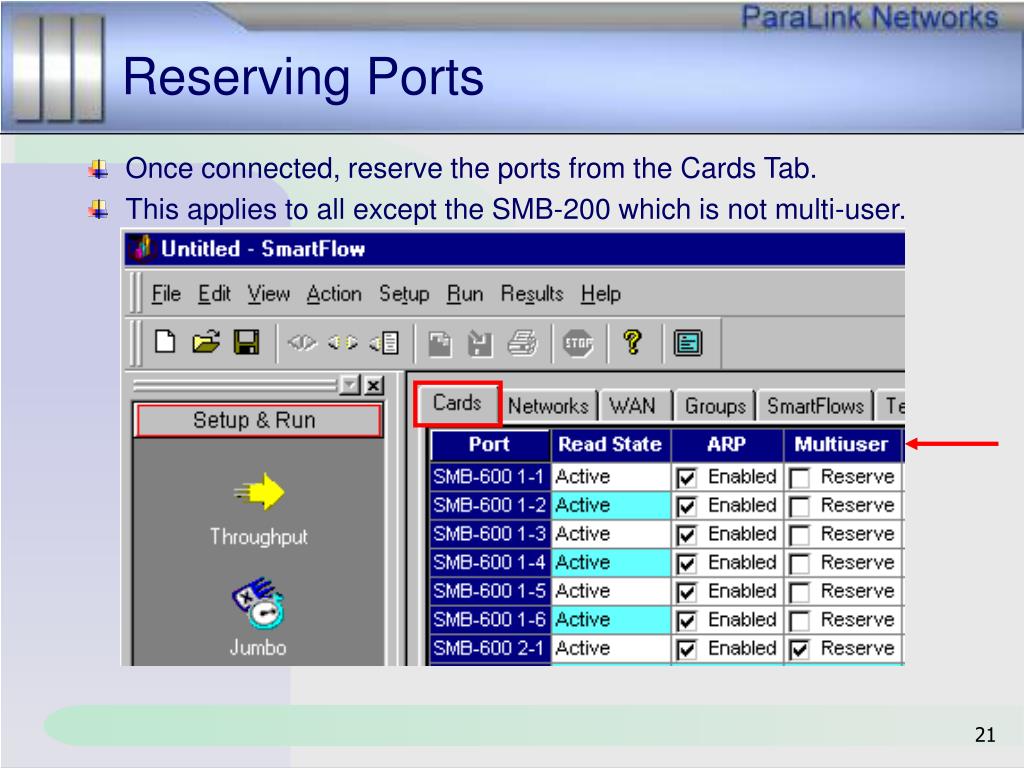Screen dimensions: 1024x768
Task: Open the View menu
Action: click(268, 294)
